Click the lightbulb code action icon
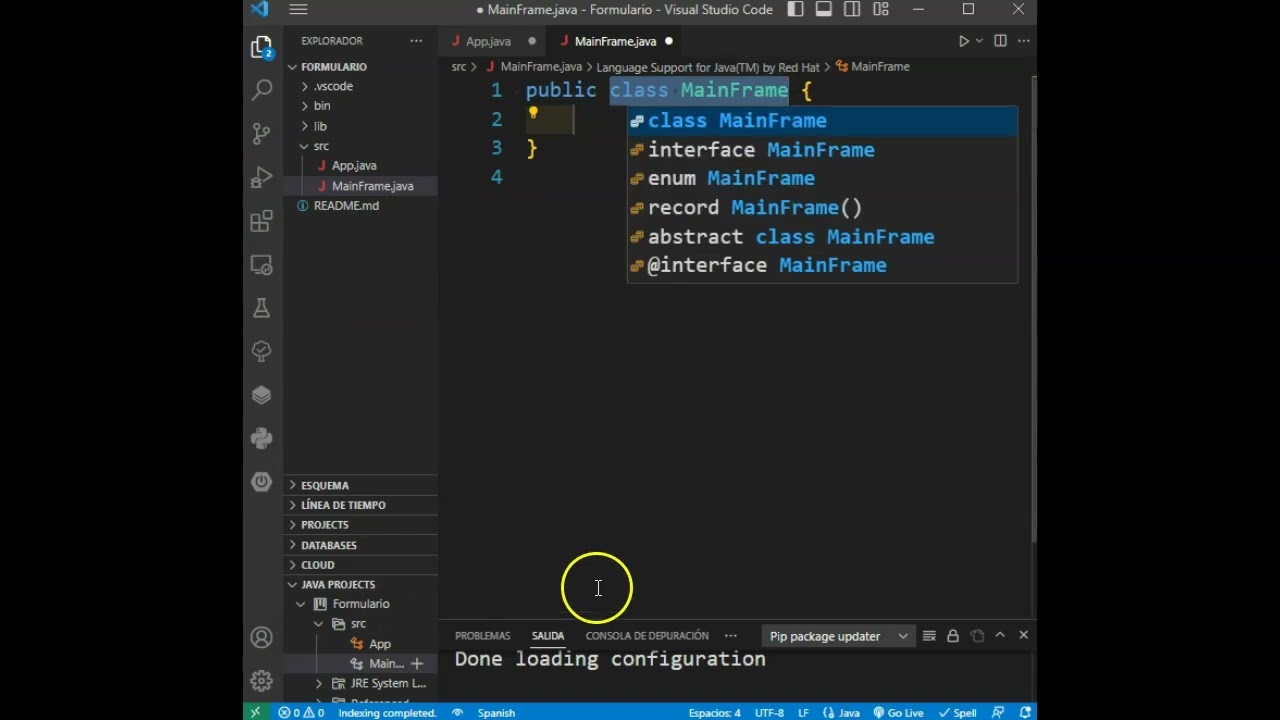This screenshot has width=1280, height=720. 533,113
